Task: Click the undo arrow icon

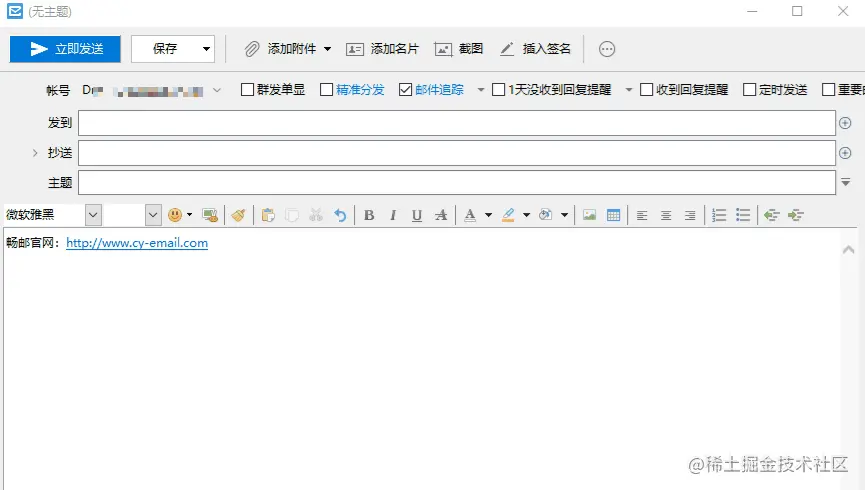Action: [340, 215]
